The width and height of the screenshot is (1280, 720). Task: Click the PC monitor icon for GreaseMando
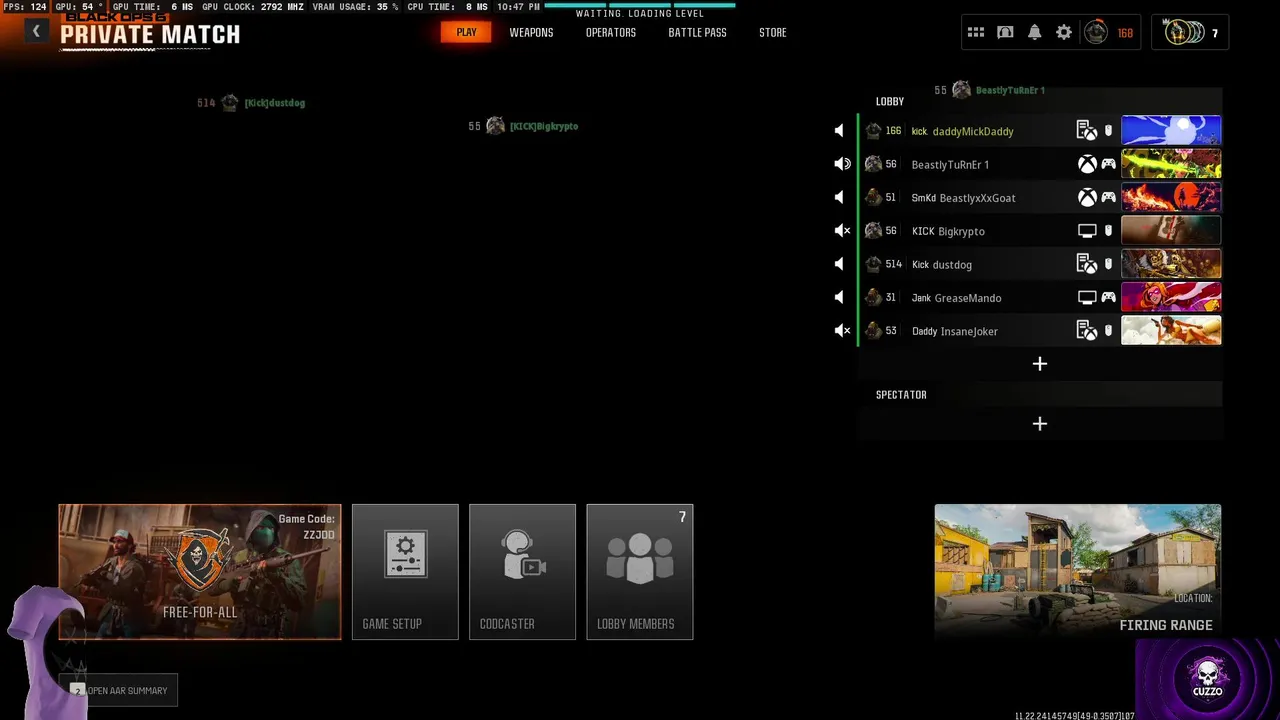1087,298
